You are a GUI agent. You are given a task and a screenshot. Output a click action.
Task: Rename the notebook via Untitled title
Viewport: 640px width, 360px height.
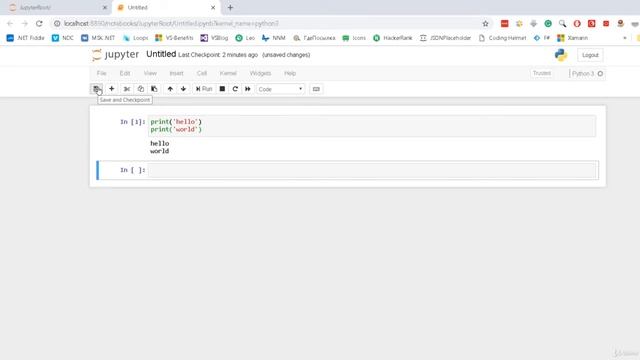(x=161, y=54)
